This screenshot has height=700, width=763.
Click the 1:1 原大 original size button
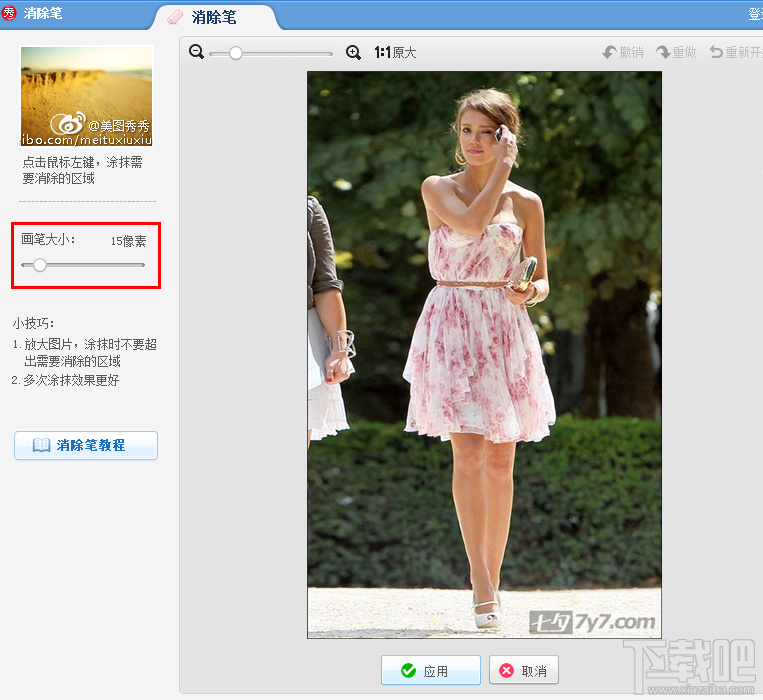click(395, 52)
